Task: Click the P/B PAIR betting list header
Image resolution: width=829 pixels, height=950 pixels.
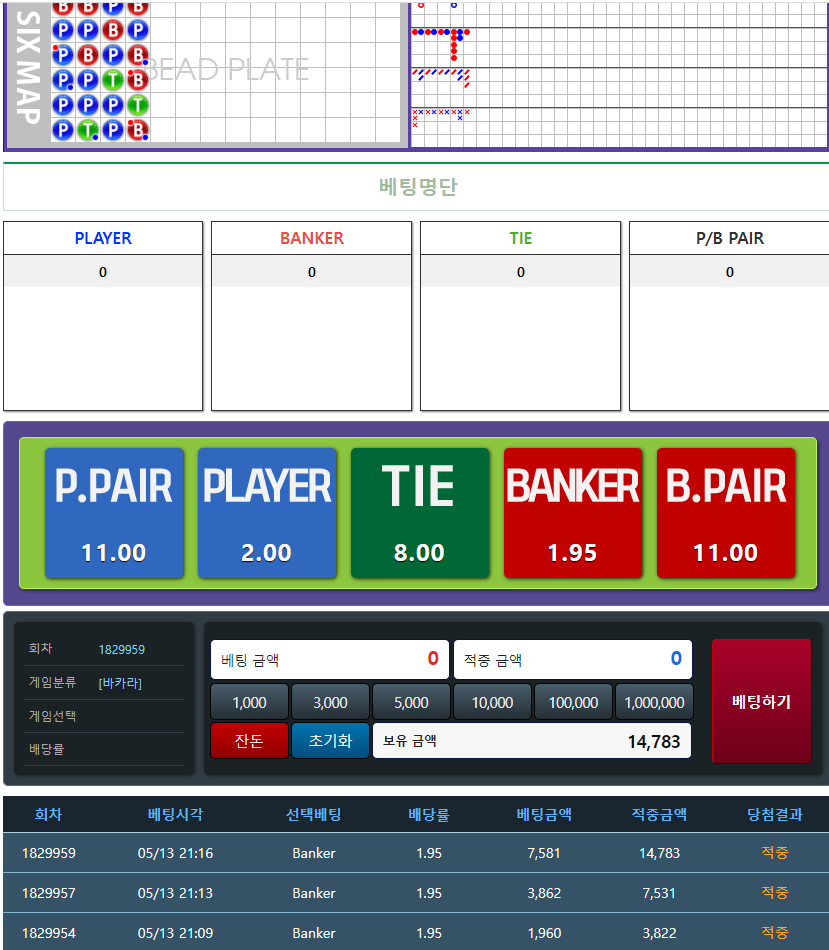Action: [730, 238]
